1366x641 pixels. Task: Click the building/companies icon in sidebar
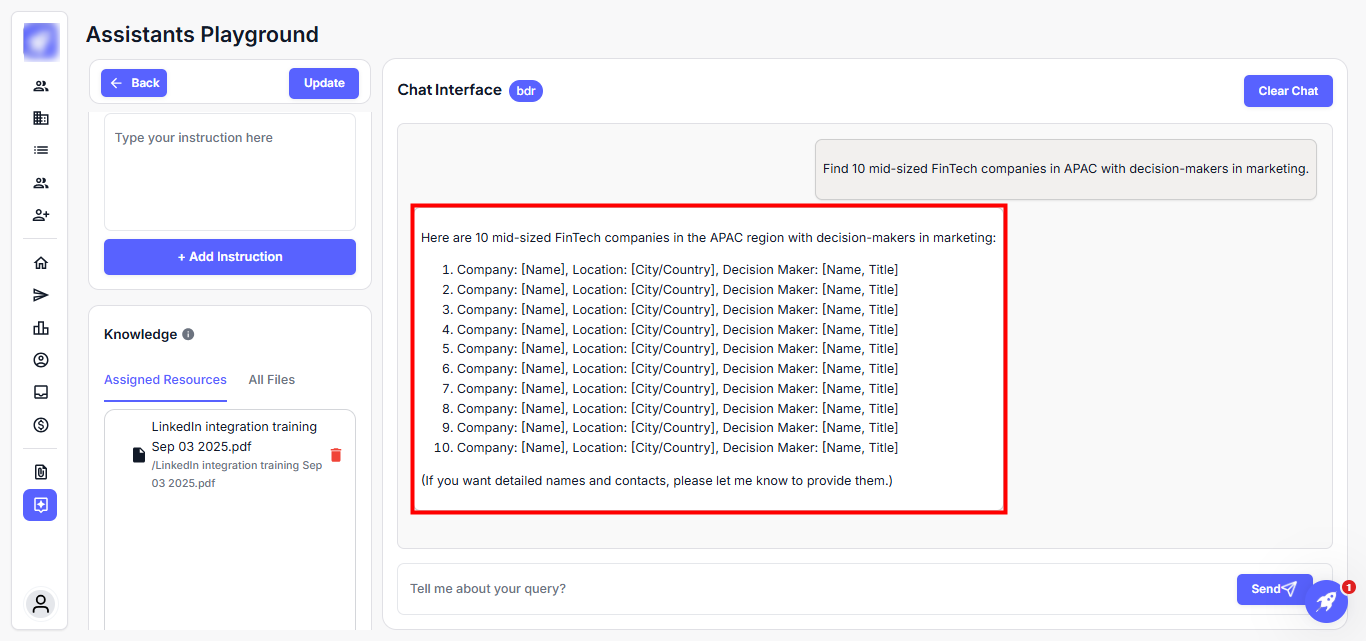coord(41,118)
